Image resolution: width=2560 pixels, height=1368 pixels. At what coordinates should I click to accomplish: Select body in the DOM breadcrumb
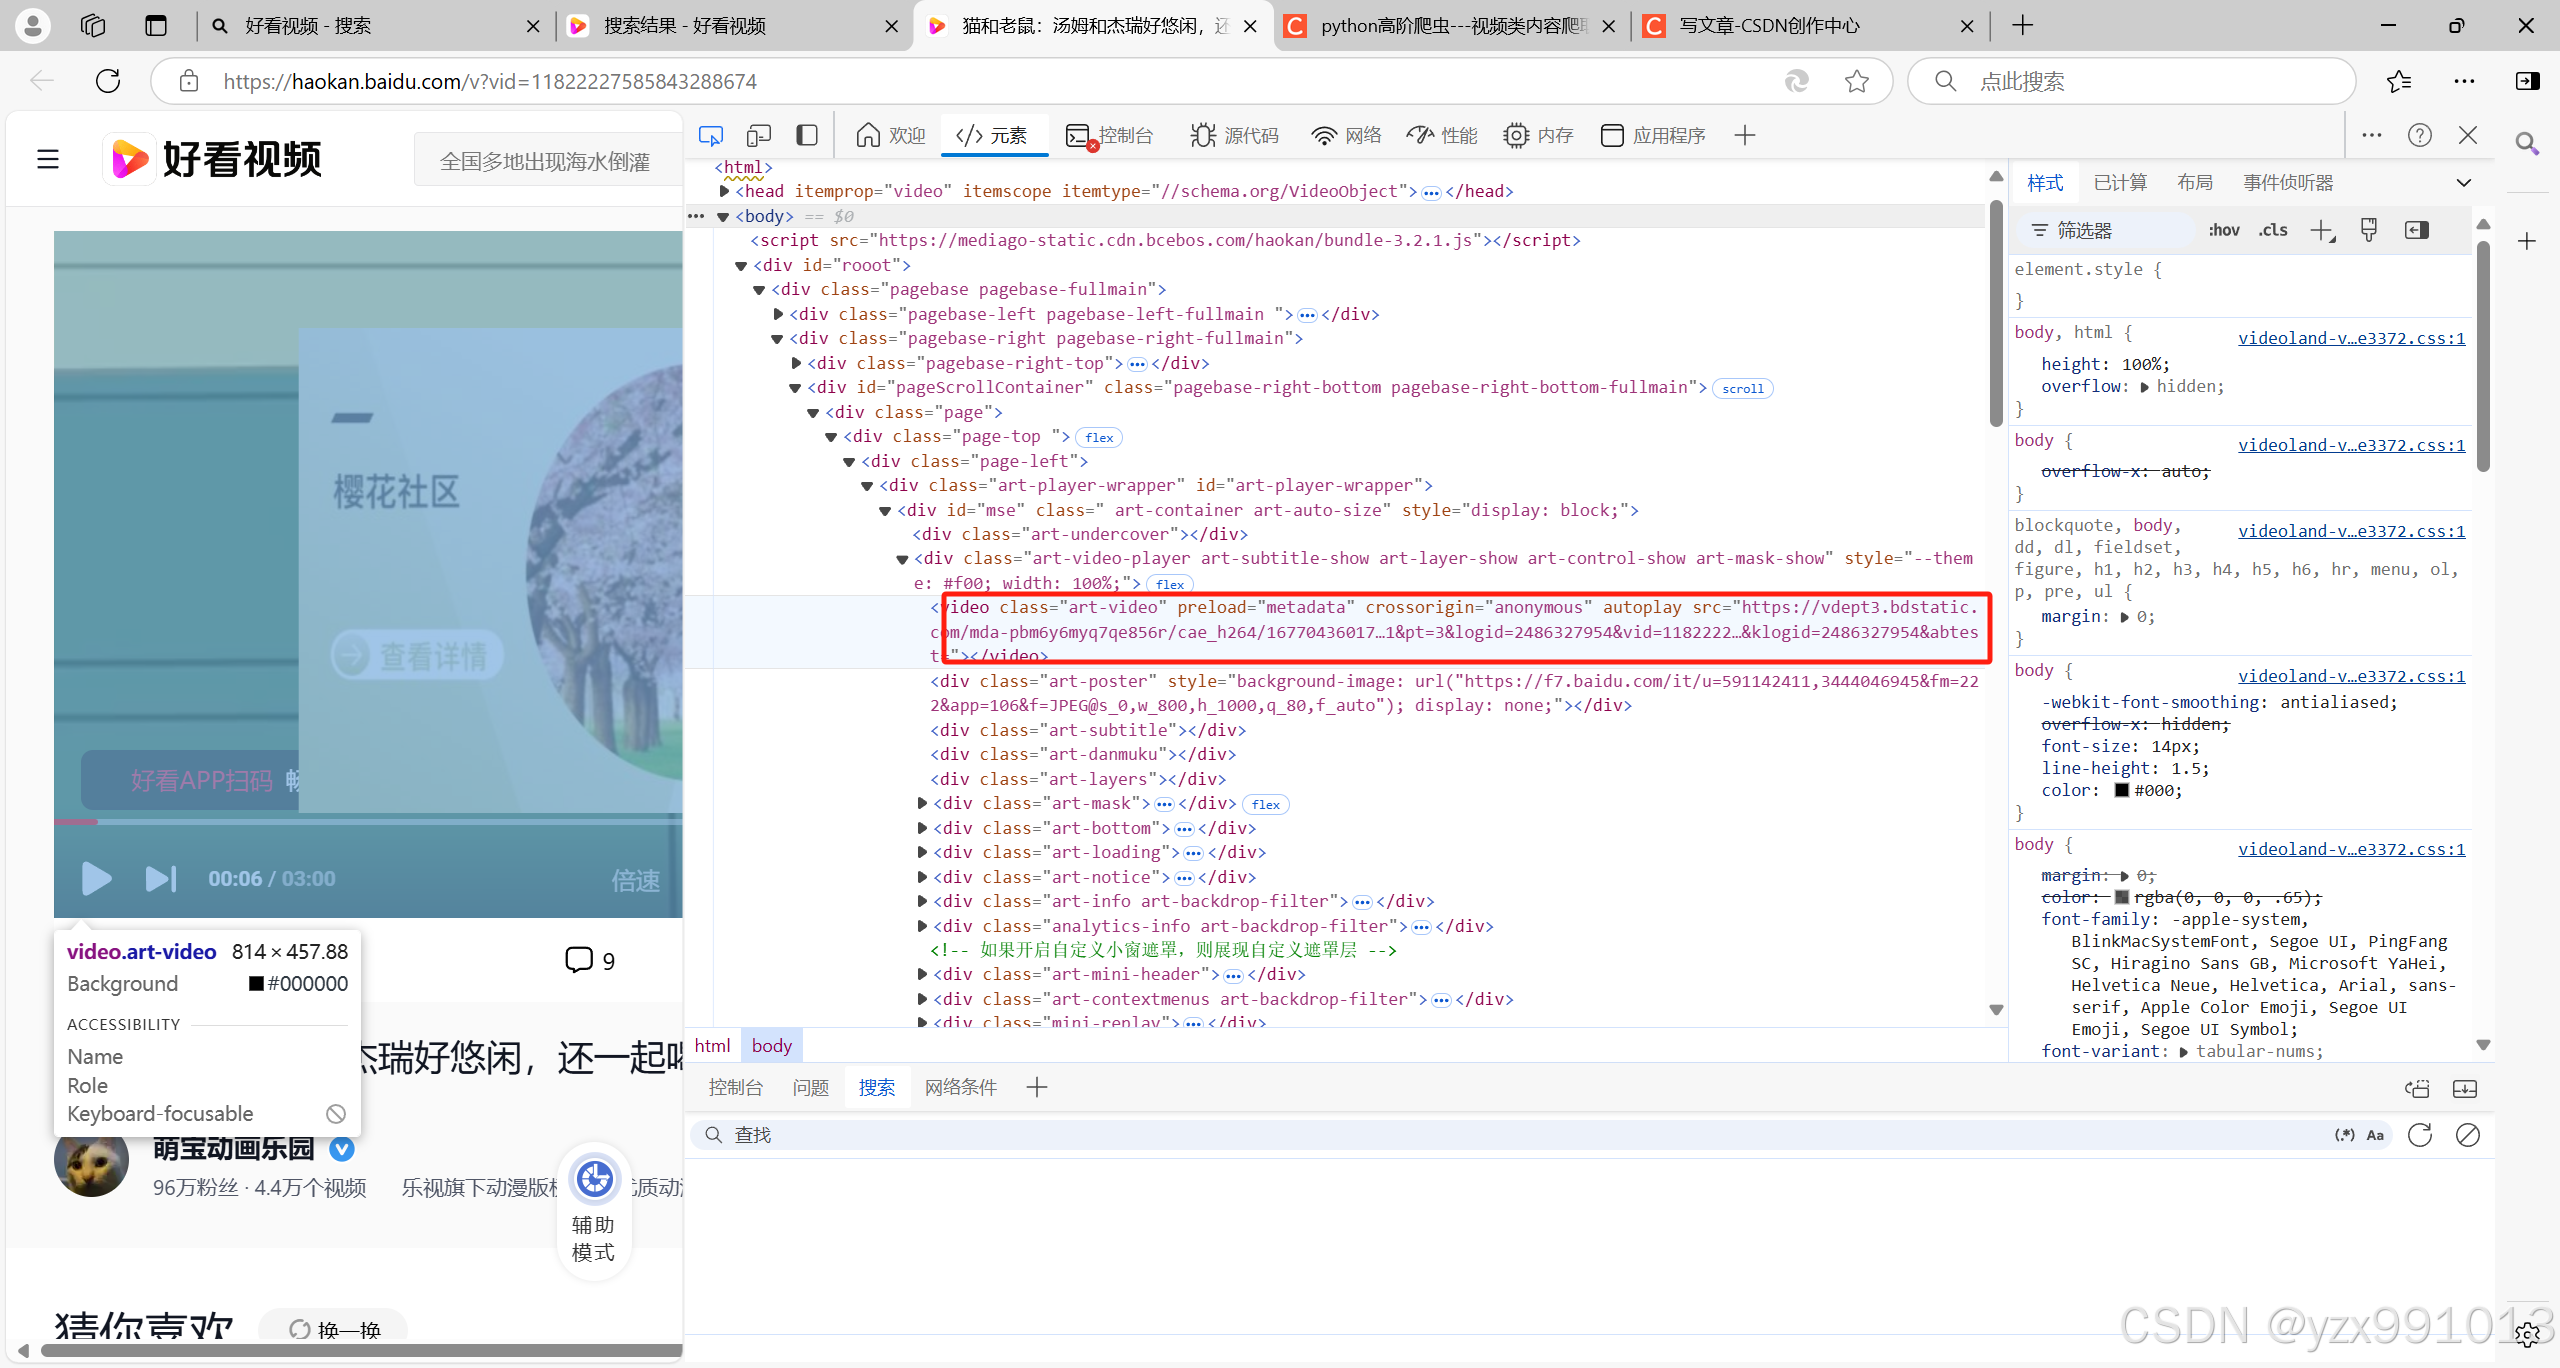771,1046
